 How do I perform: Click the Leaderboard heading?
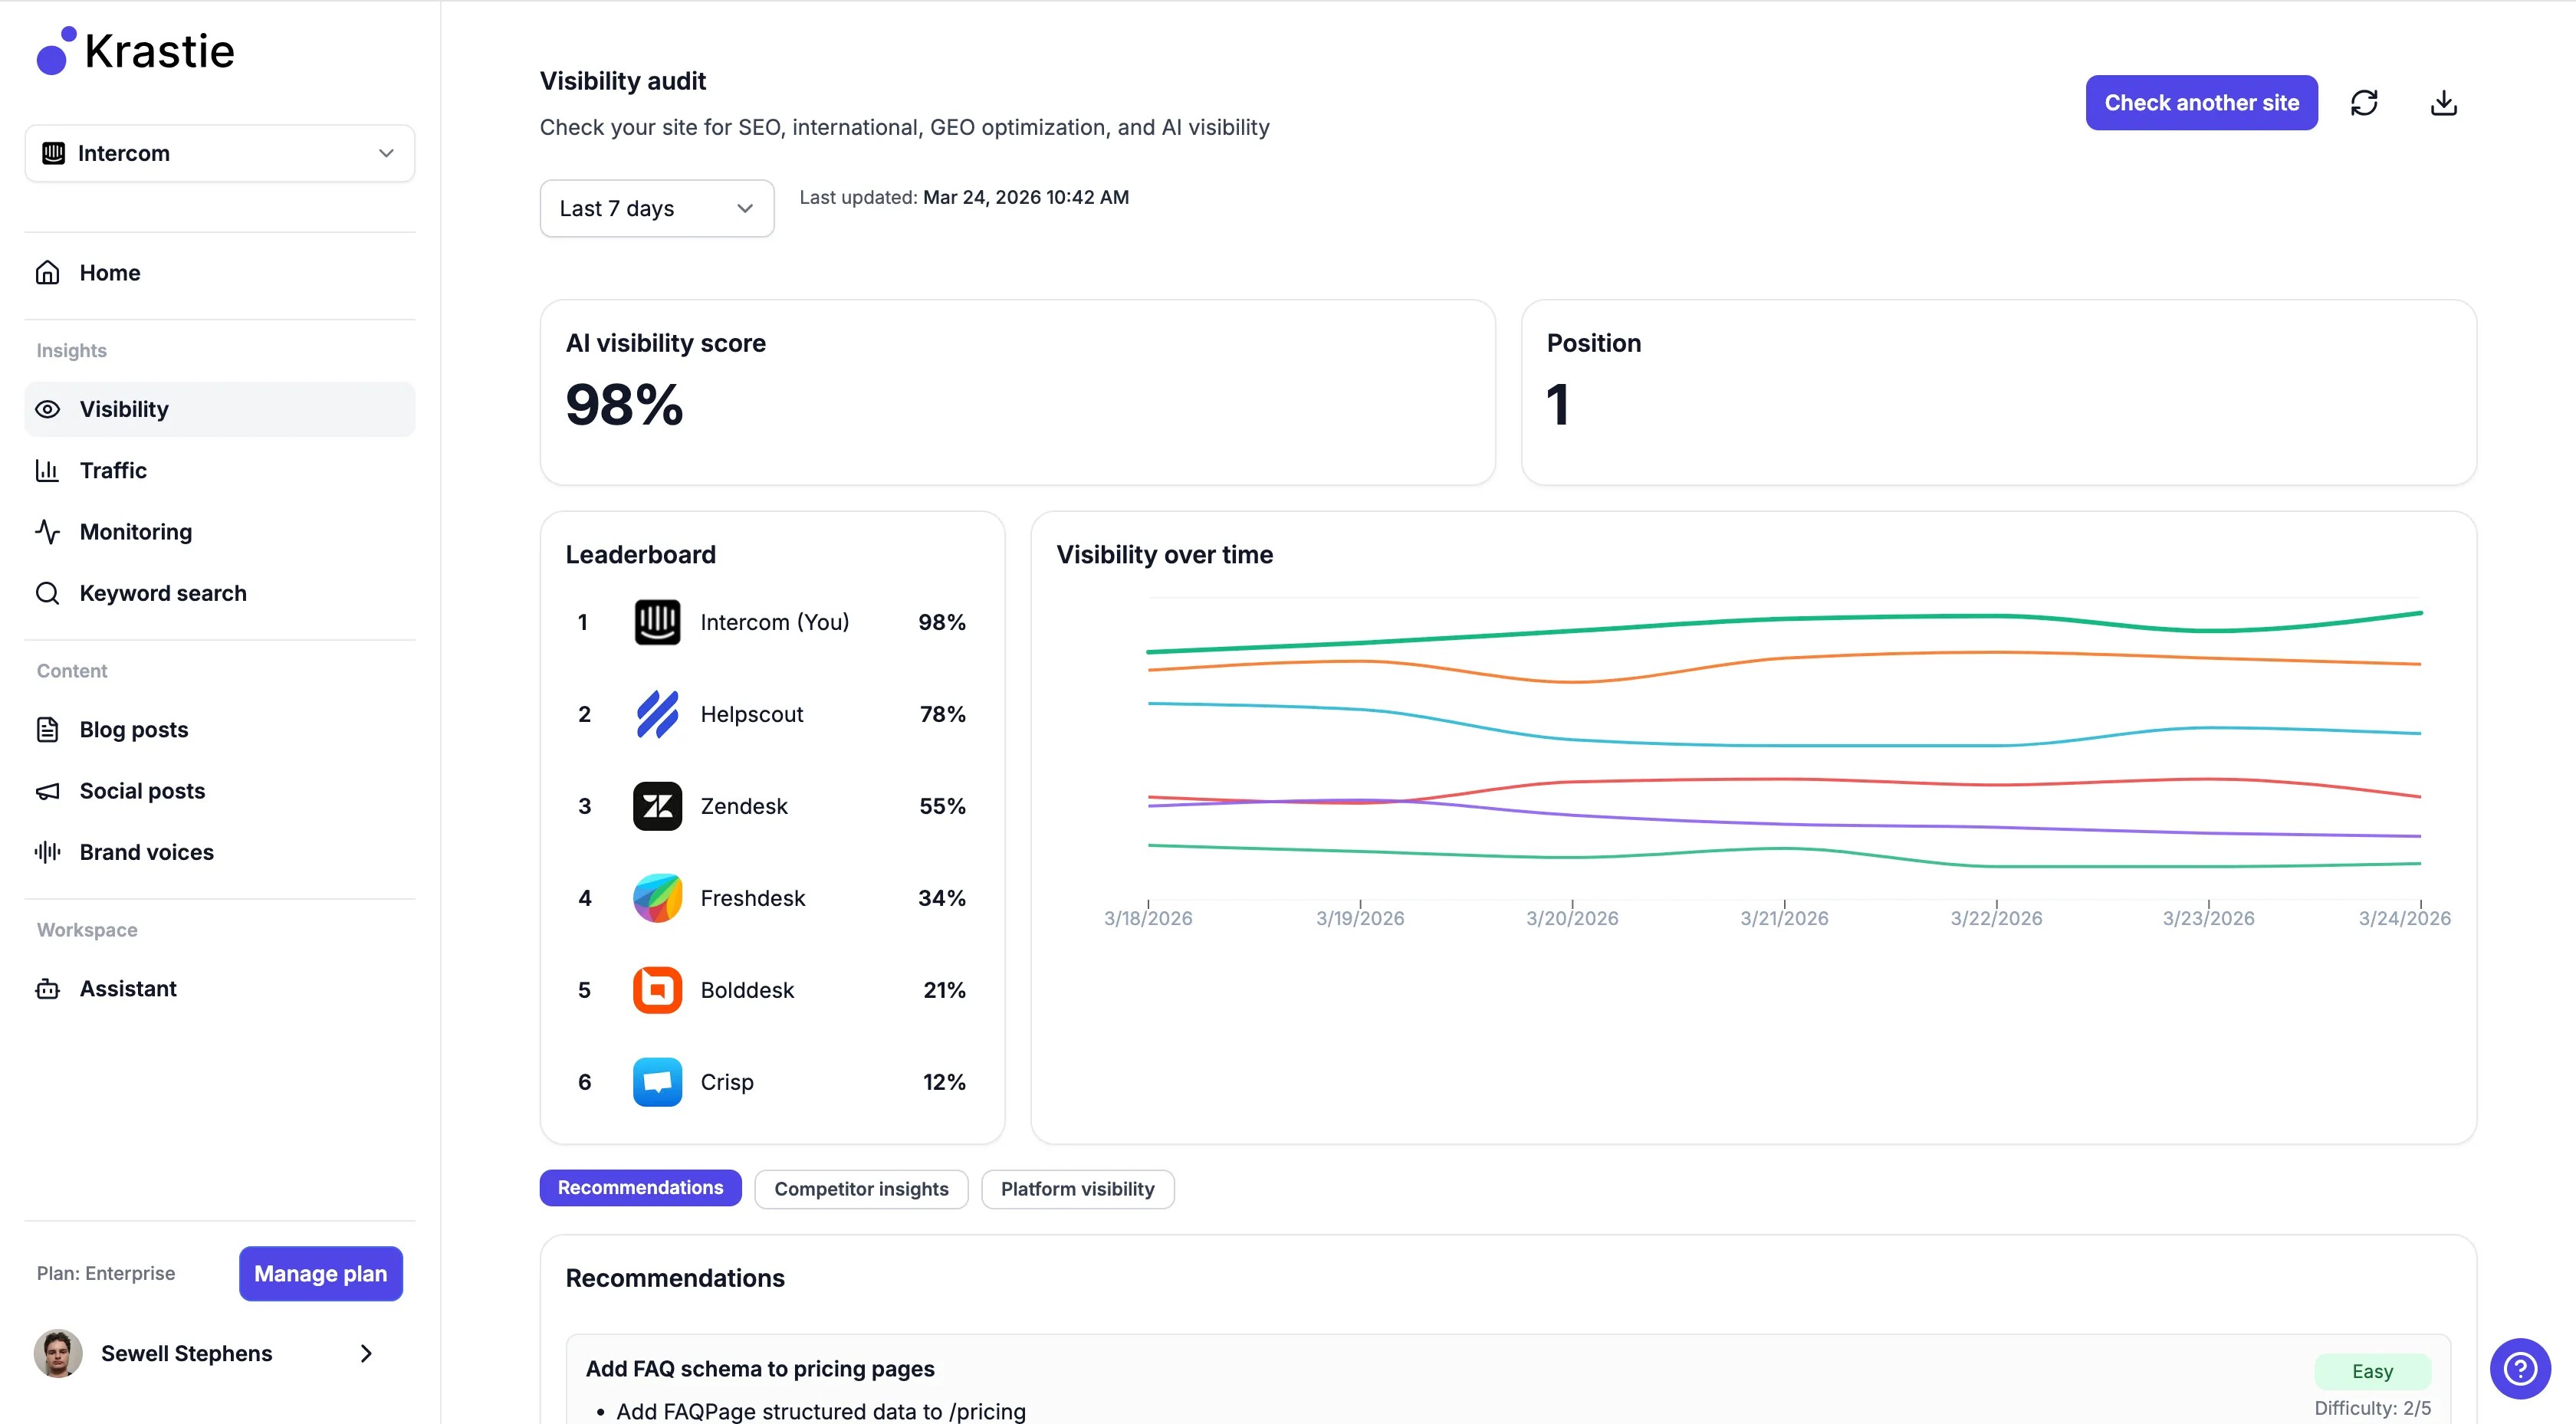point(640,554)
